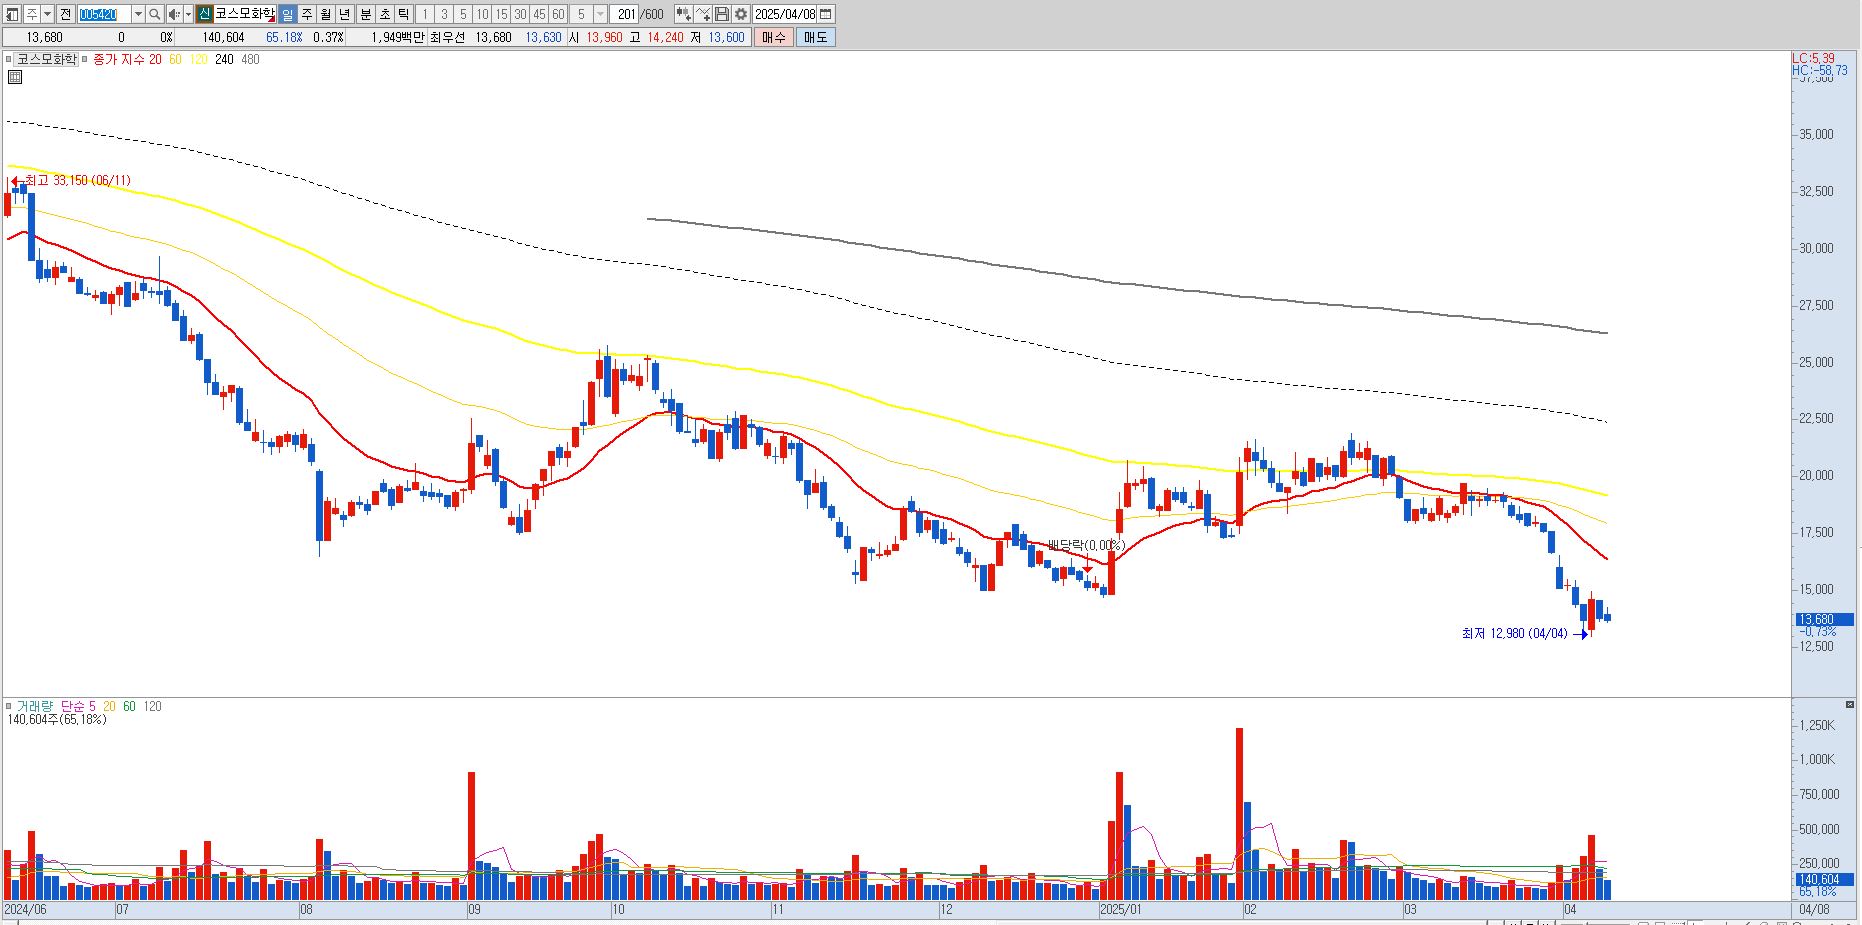Open the 주 type dropdown arrow
This screenshot has width=1862, height=925.
47,14
